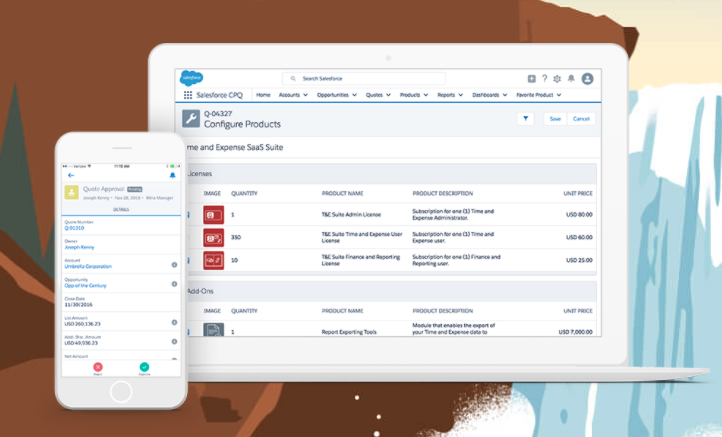
Task: Tap the Opp of the Century link
Action: 85,286
